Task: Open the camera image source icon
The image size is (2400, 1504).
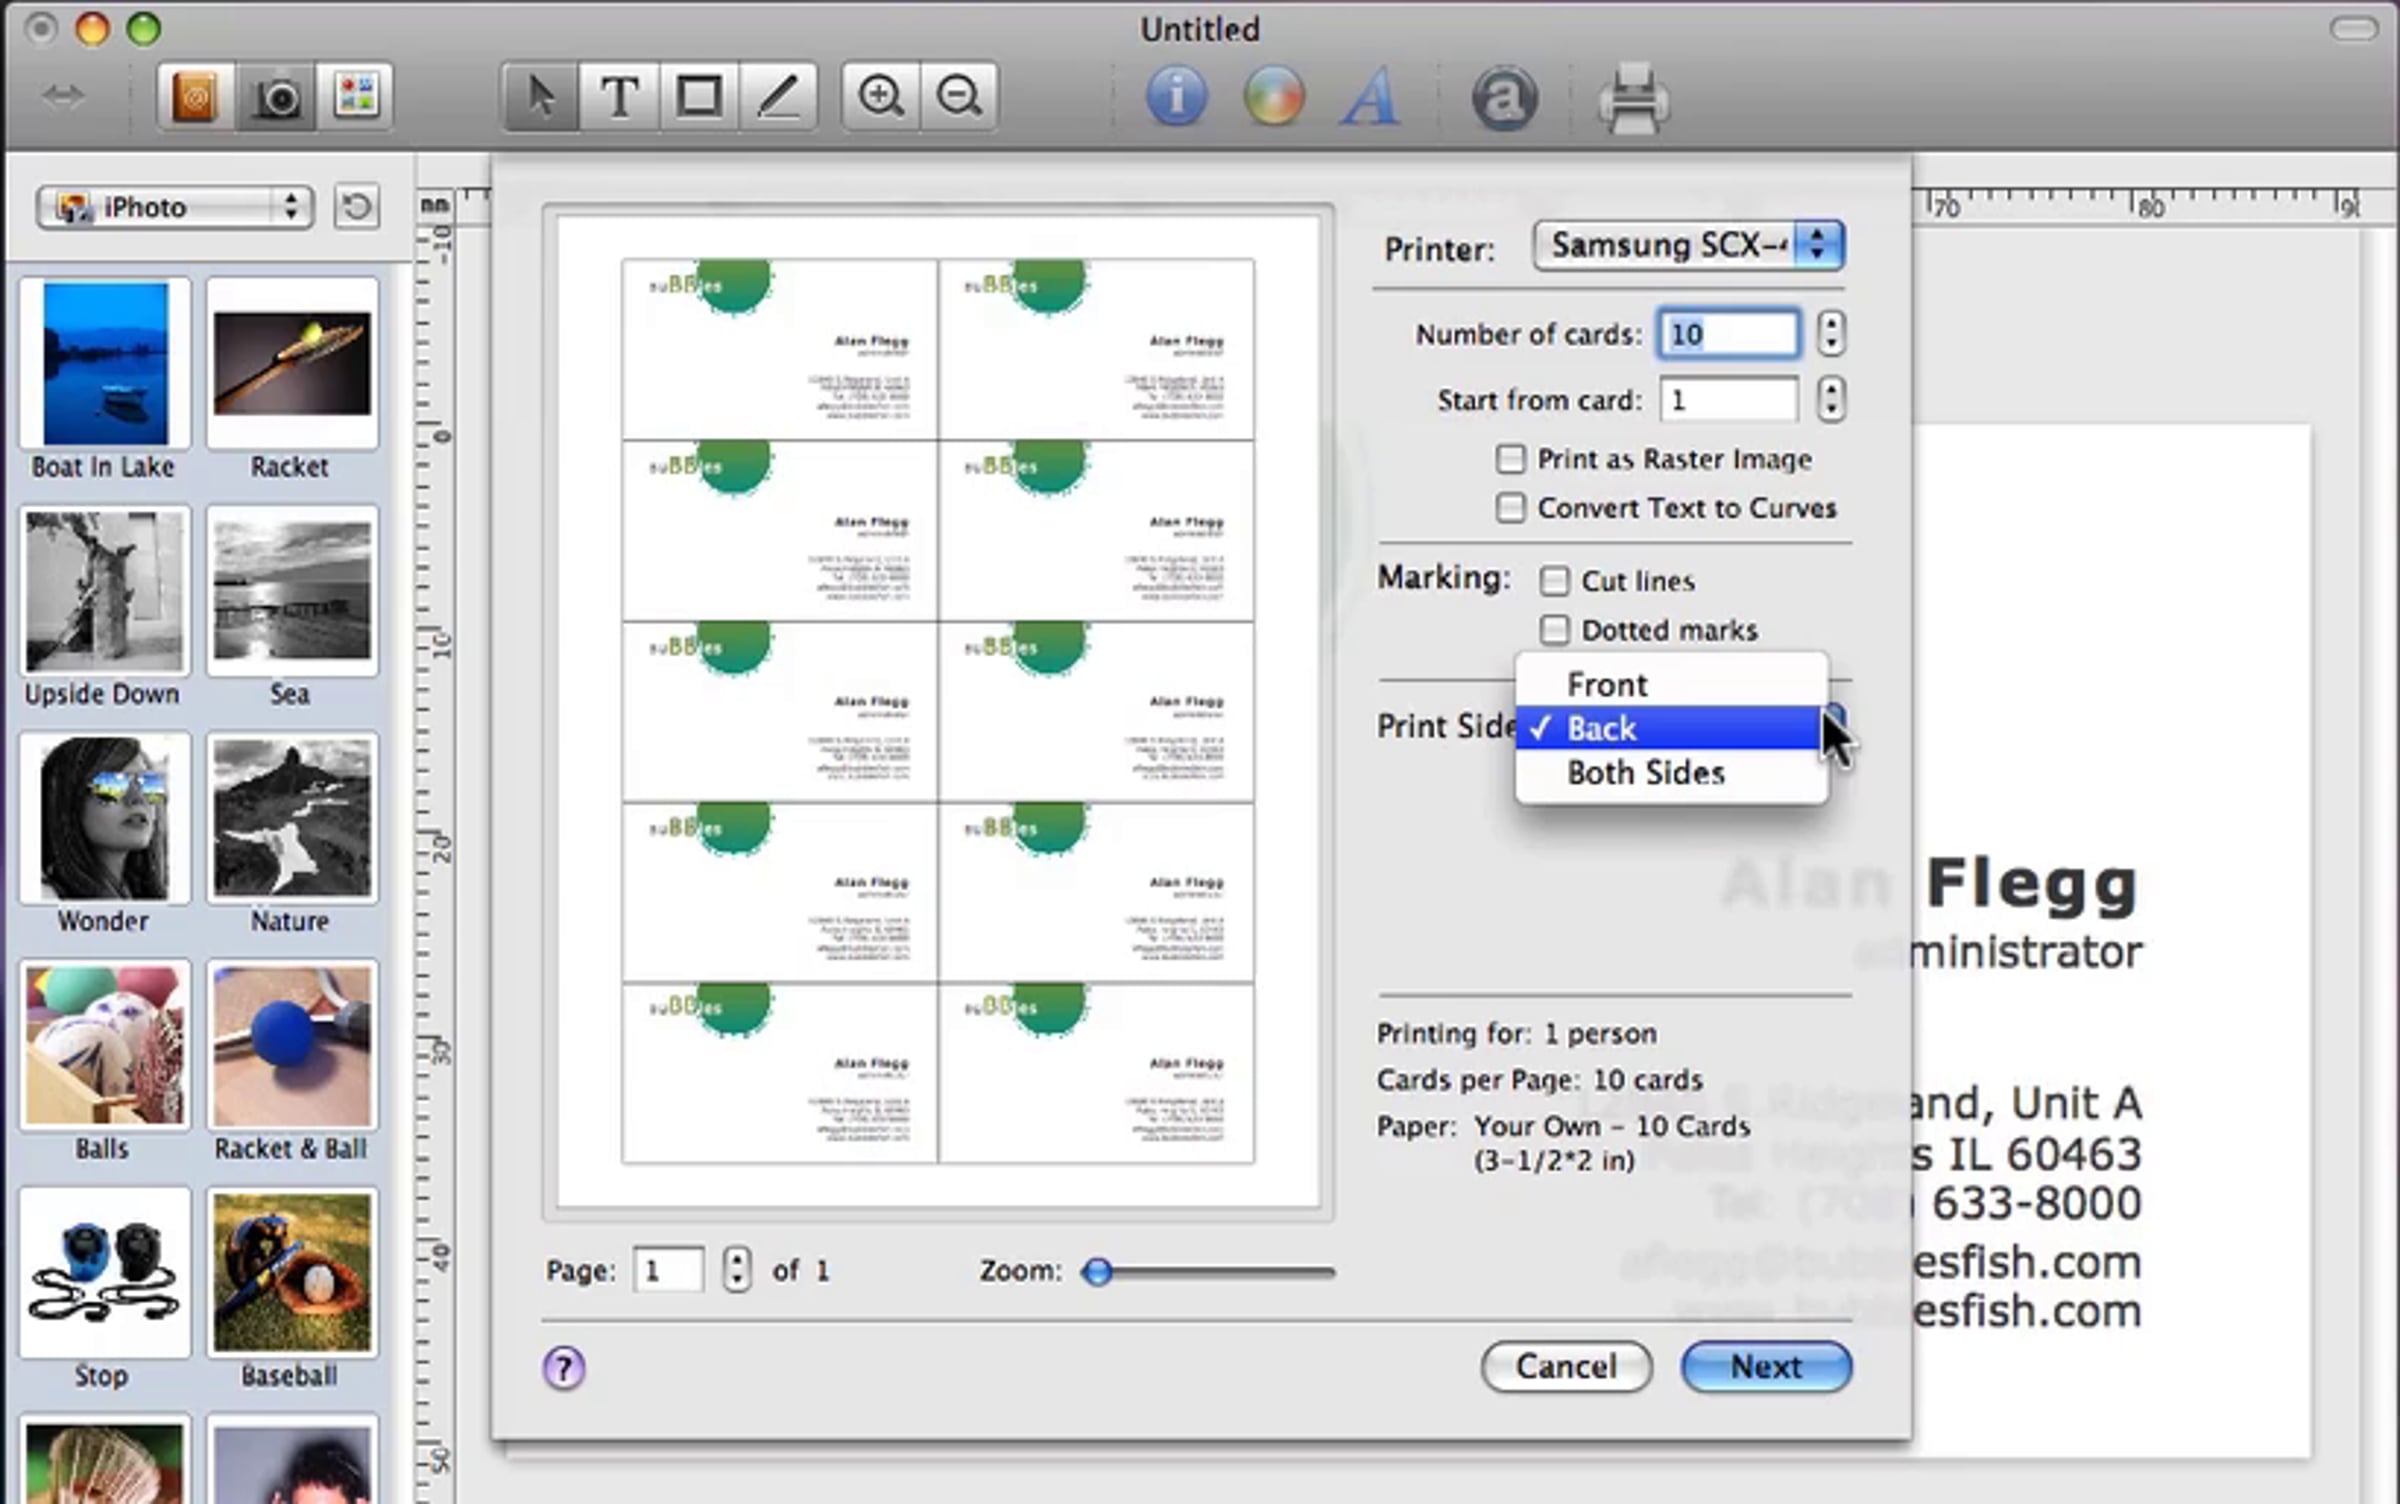Action: (276, 97)
